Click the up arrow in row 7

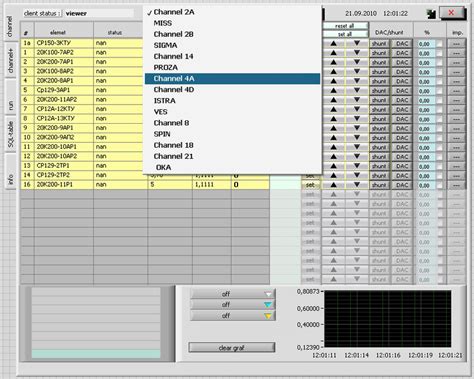333,109
